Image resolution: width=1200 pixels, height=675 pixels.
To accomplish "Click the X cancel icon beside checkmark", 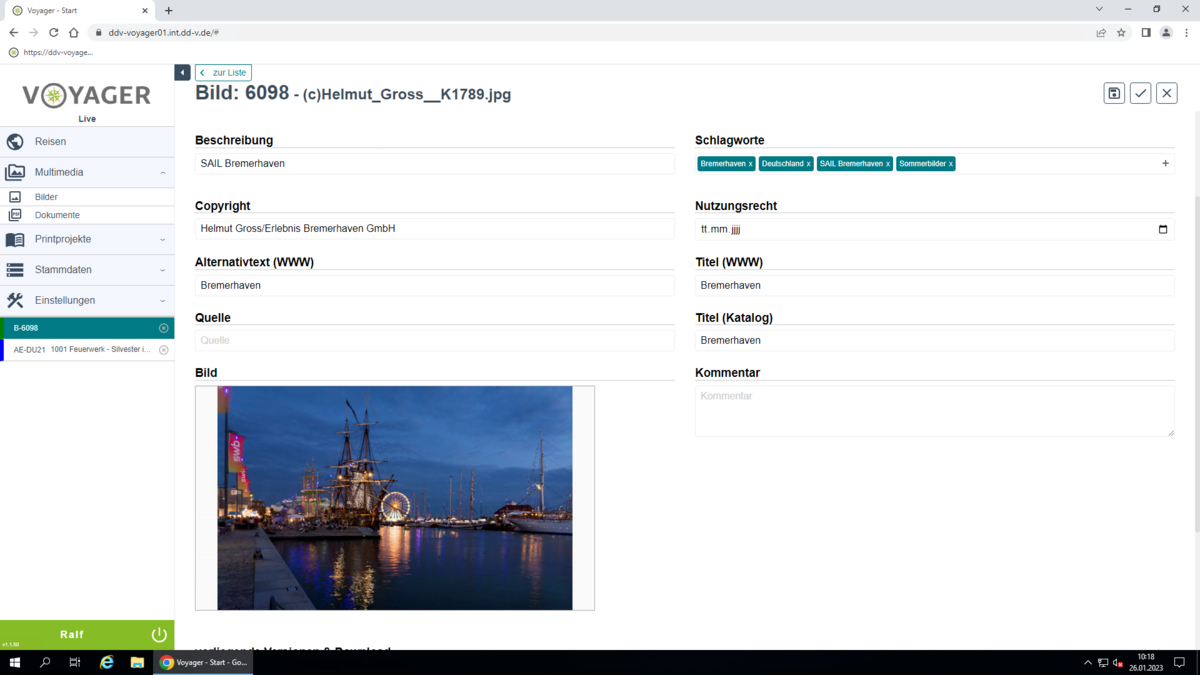I will [x=1167, y=93].
